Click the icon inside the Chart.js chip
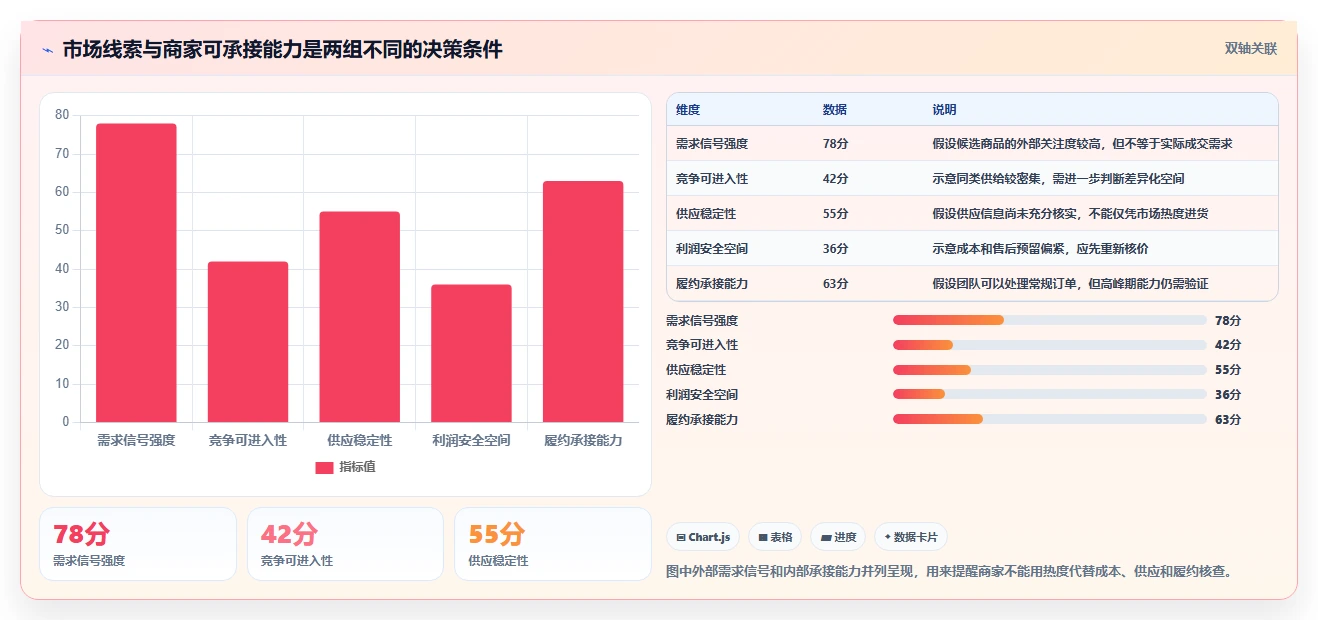 pos(681,538)
